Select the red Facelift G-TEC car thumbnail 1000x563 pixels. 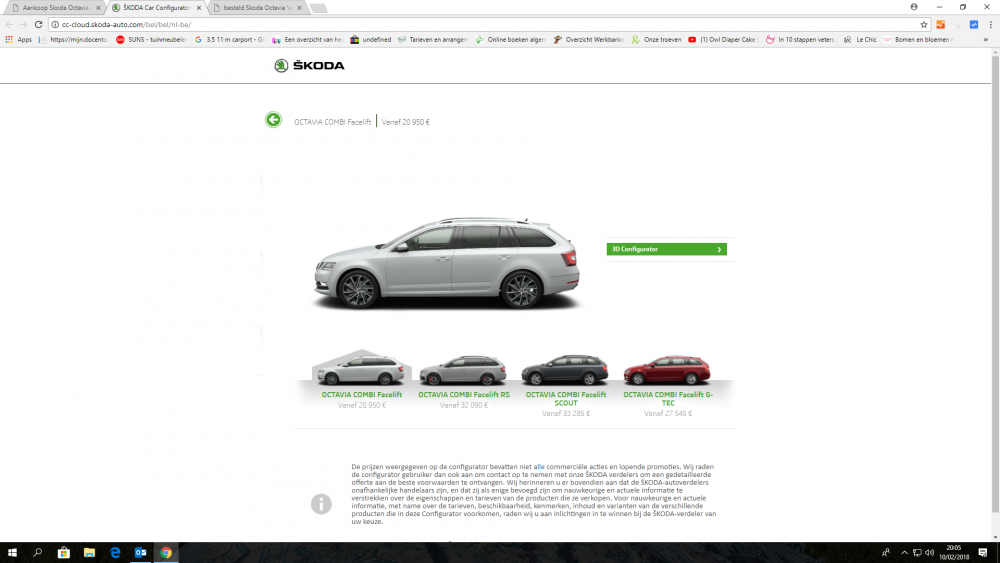coord(667,370)
